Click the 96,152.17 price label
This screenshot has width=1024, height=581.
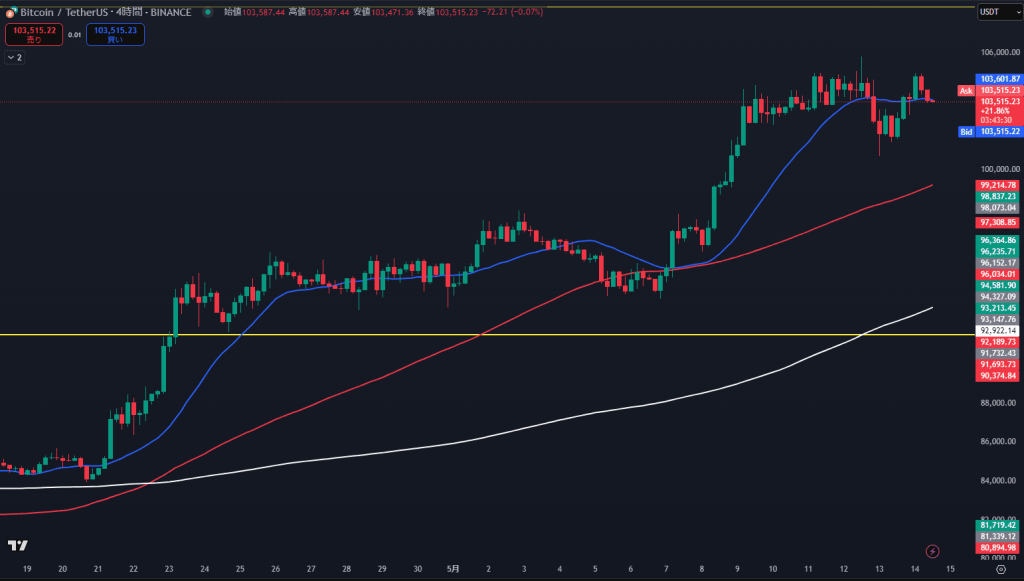point(999,263)
